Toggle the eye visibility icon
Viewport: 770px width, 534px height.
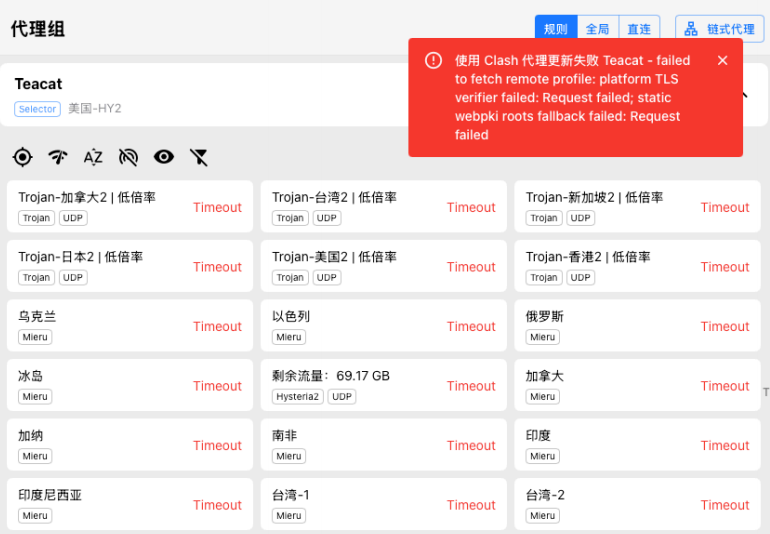coord(164,157)
